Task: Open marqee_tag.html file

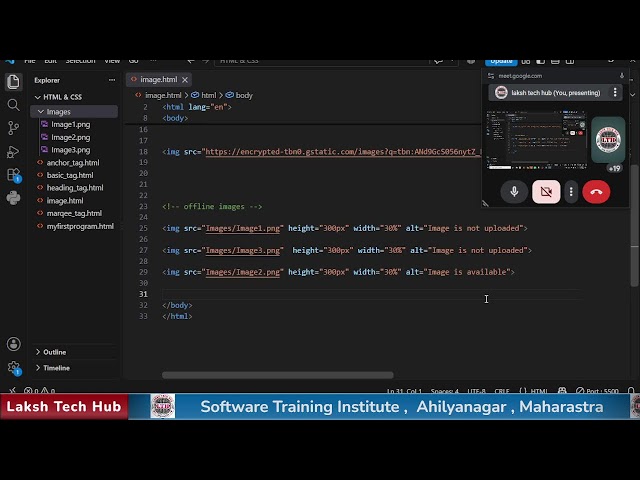Action: click(x=74, y=213)
